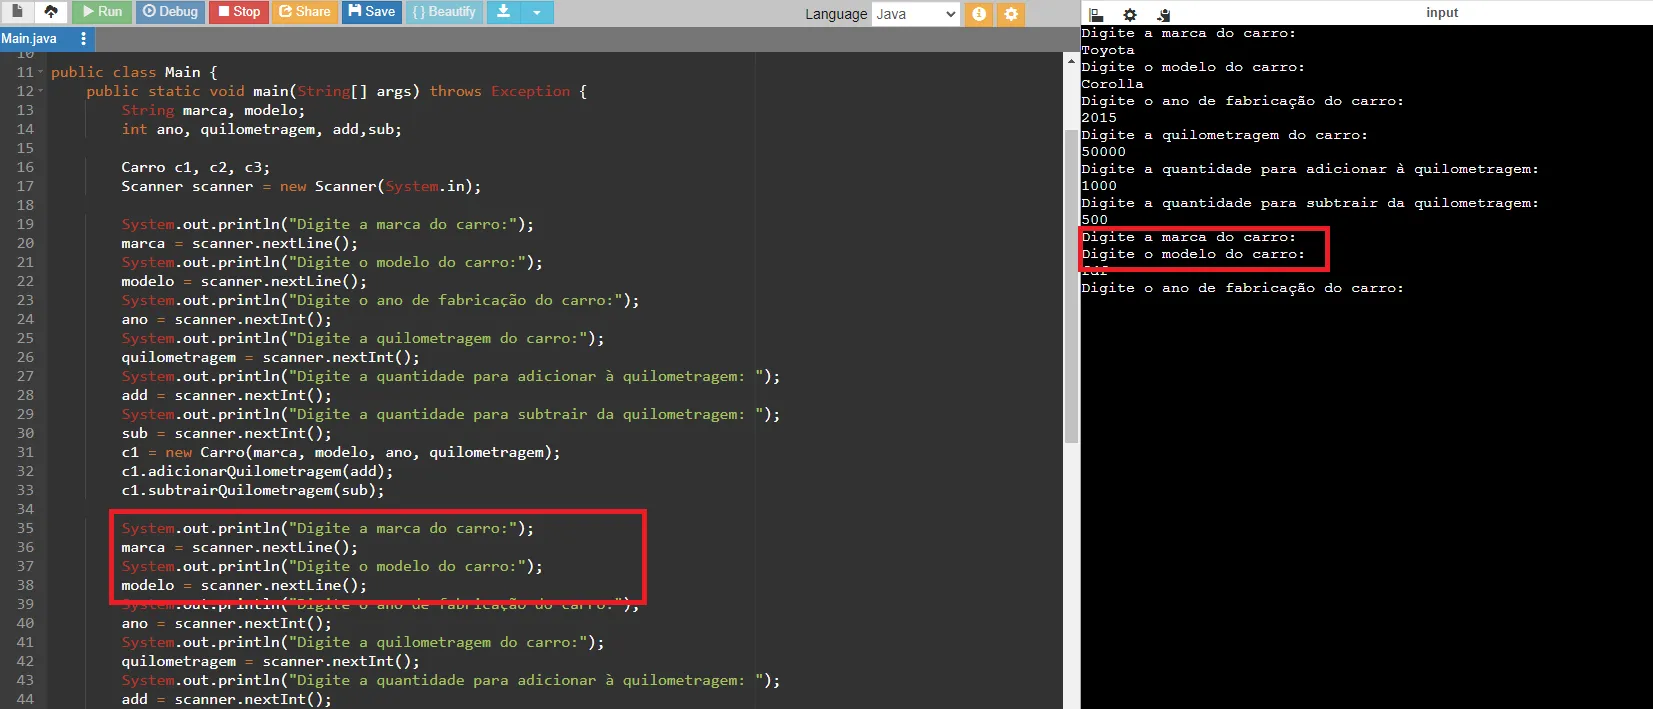Click the Share button

click(x=304, y=12)
